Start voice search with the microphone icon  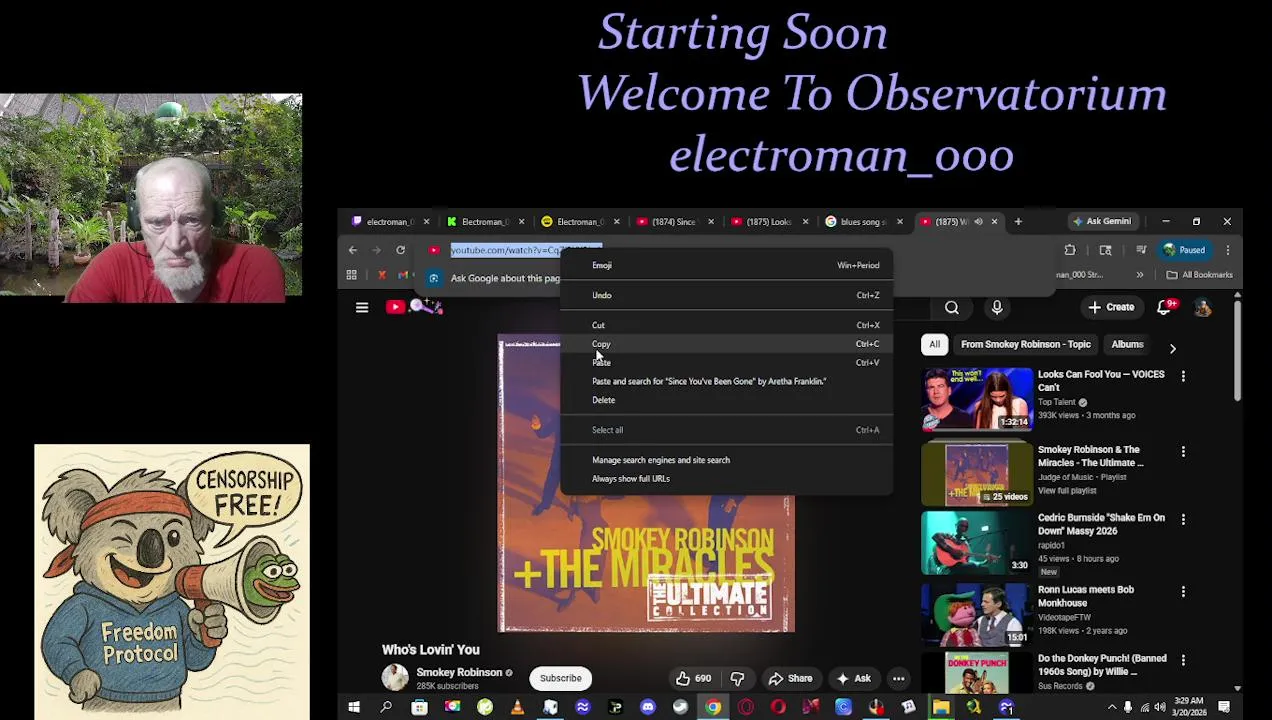(997, 308)
